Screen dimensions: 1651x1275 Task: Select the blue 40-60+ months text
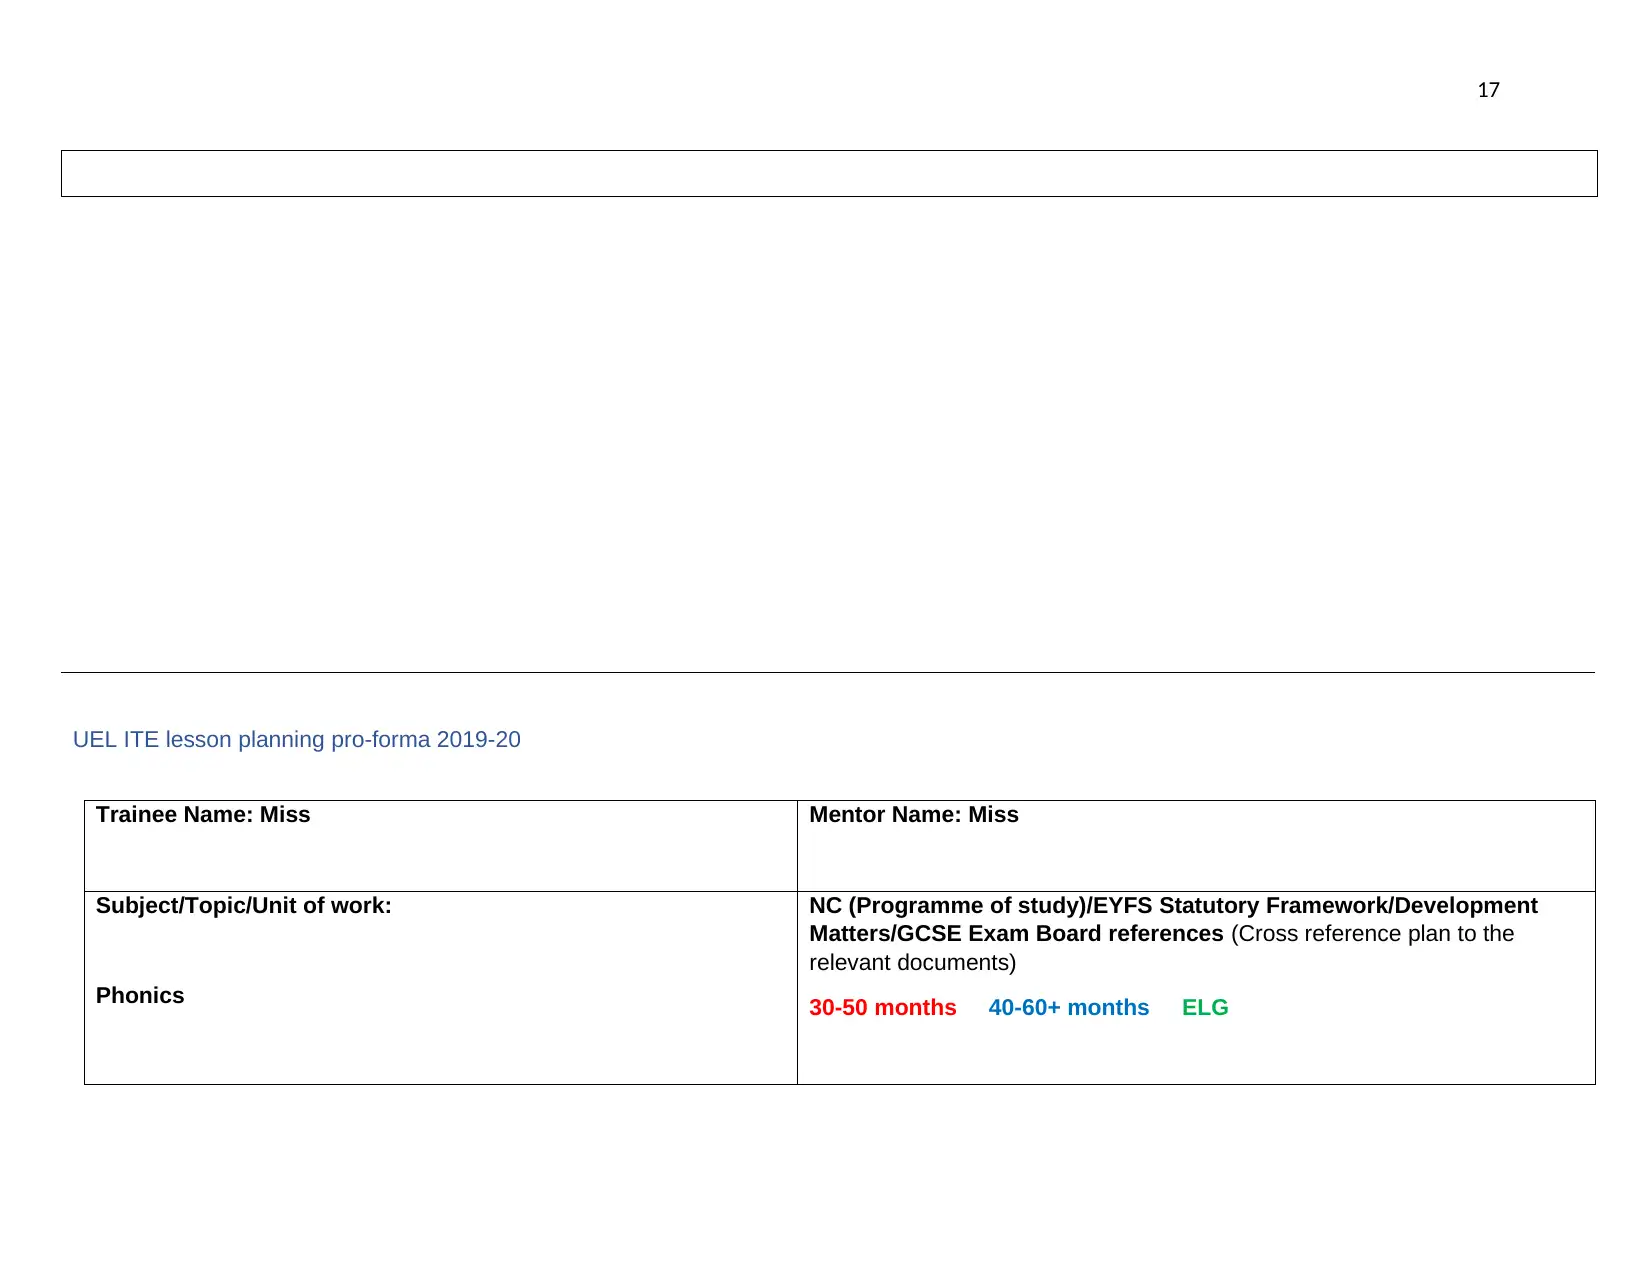pyautogui.click(x=1069, y=1007)
